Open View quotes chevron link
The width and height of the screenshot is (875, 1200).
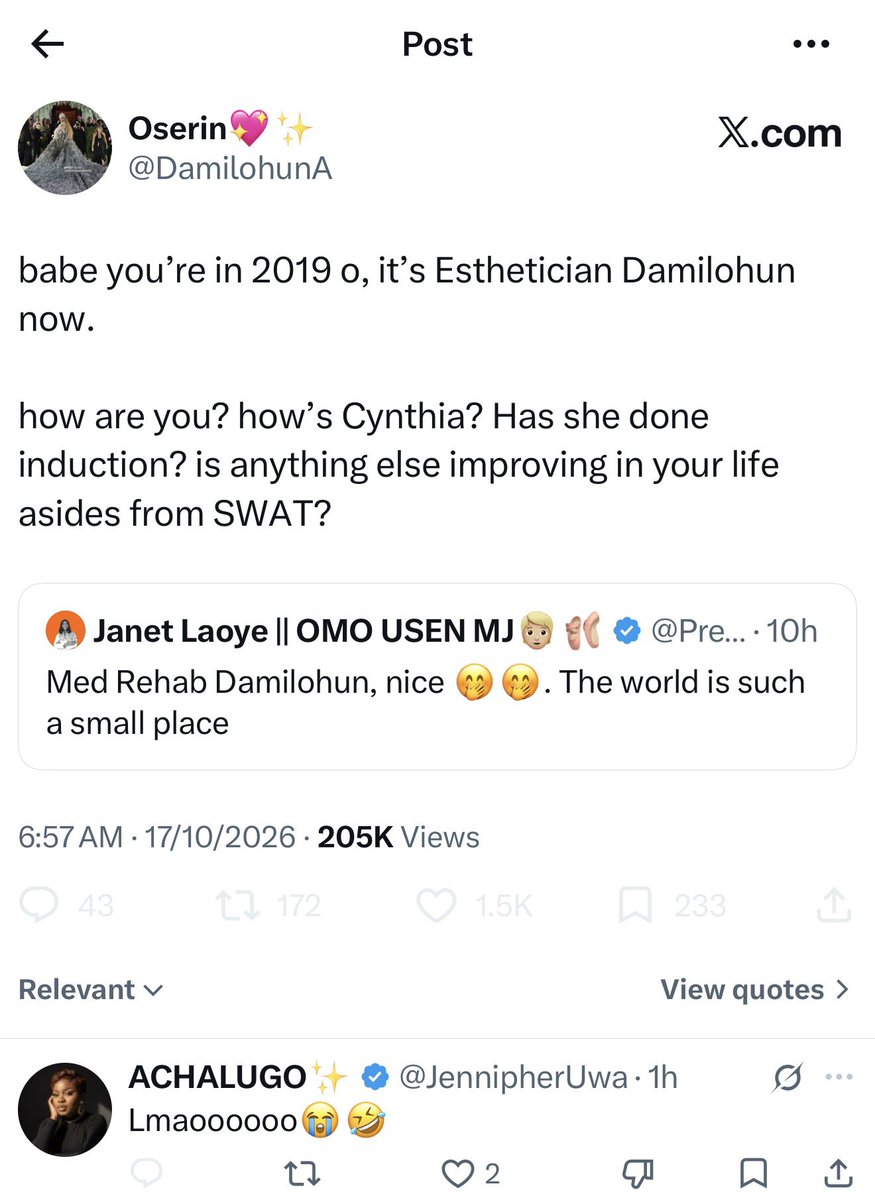point(754,990)
